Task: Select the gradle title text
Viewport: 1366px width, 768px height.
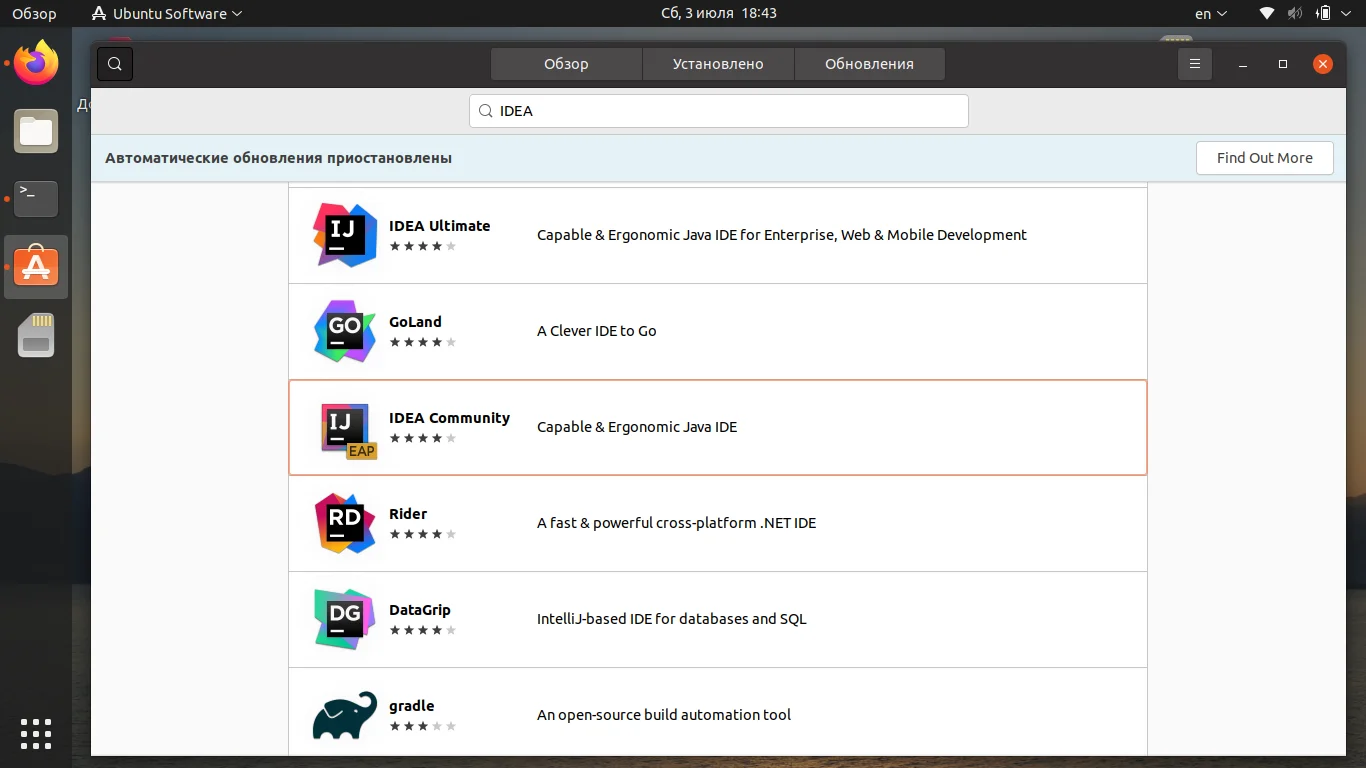Action: click(411, 706)
